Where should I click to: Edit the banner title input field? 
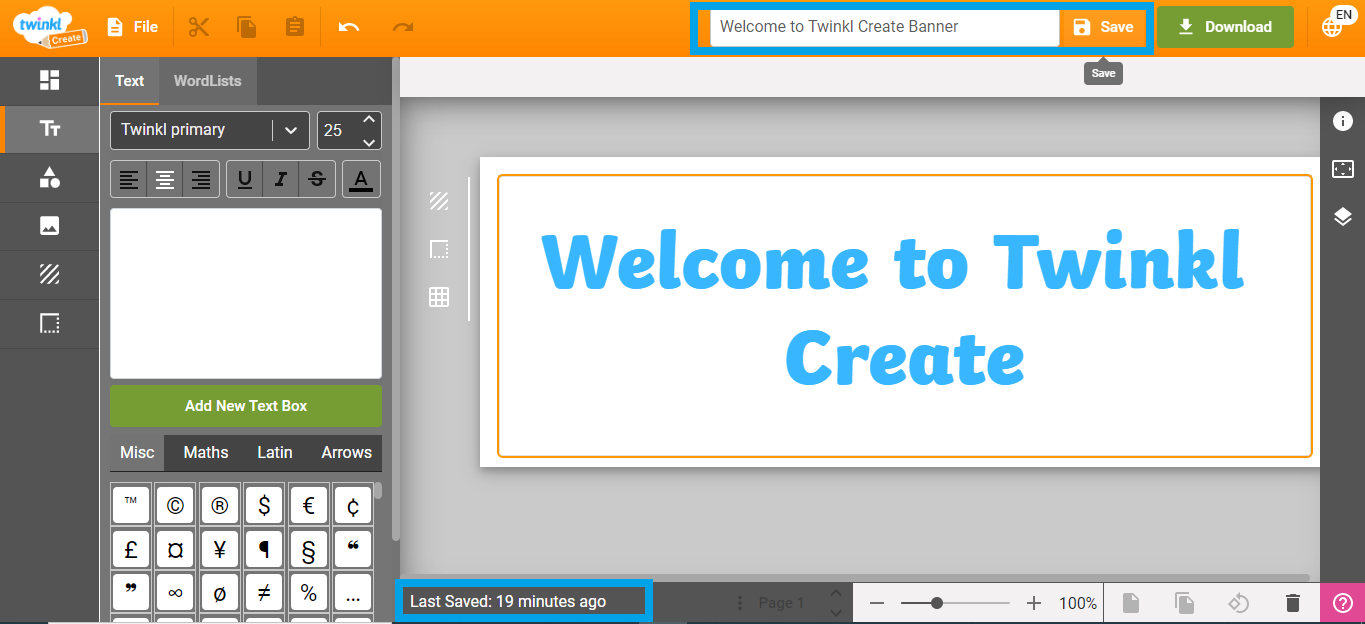884,27
